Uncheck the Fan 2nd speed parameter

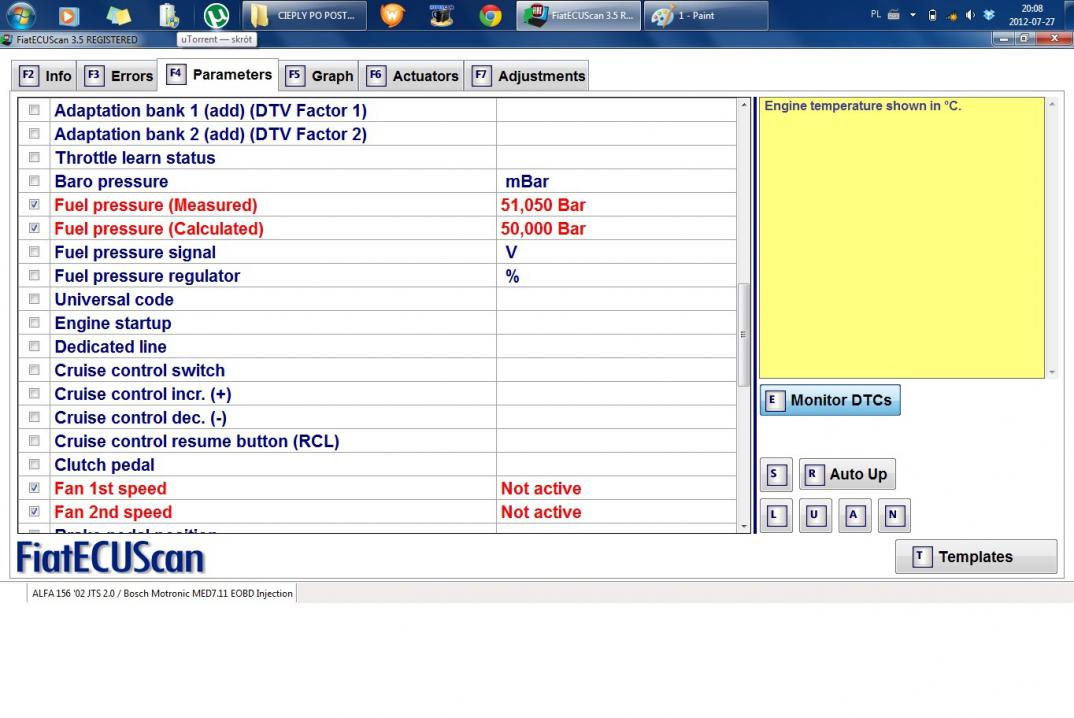(x=34, y=512)
